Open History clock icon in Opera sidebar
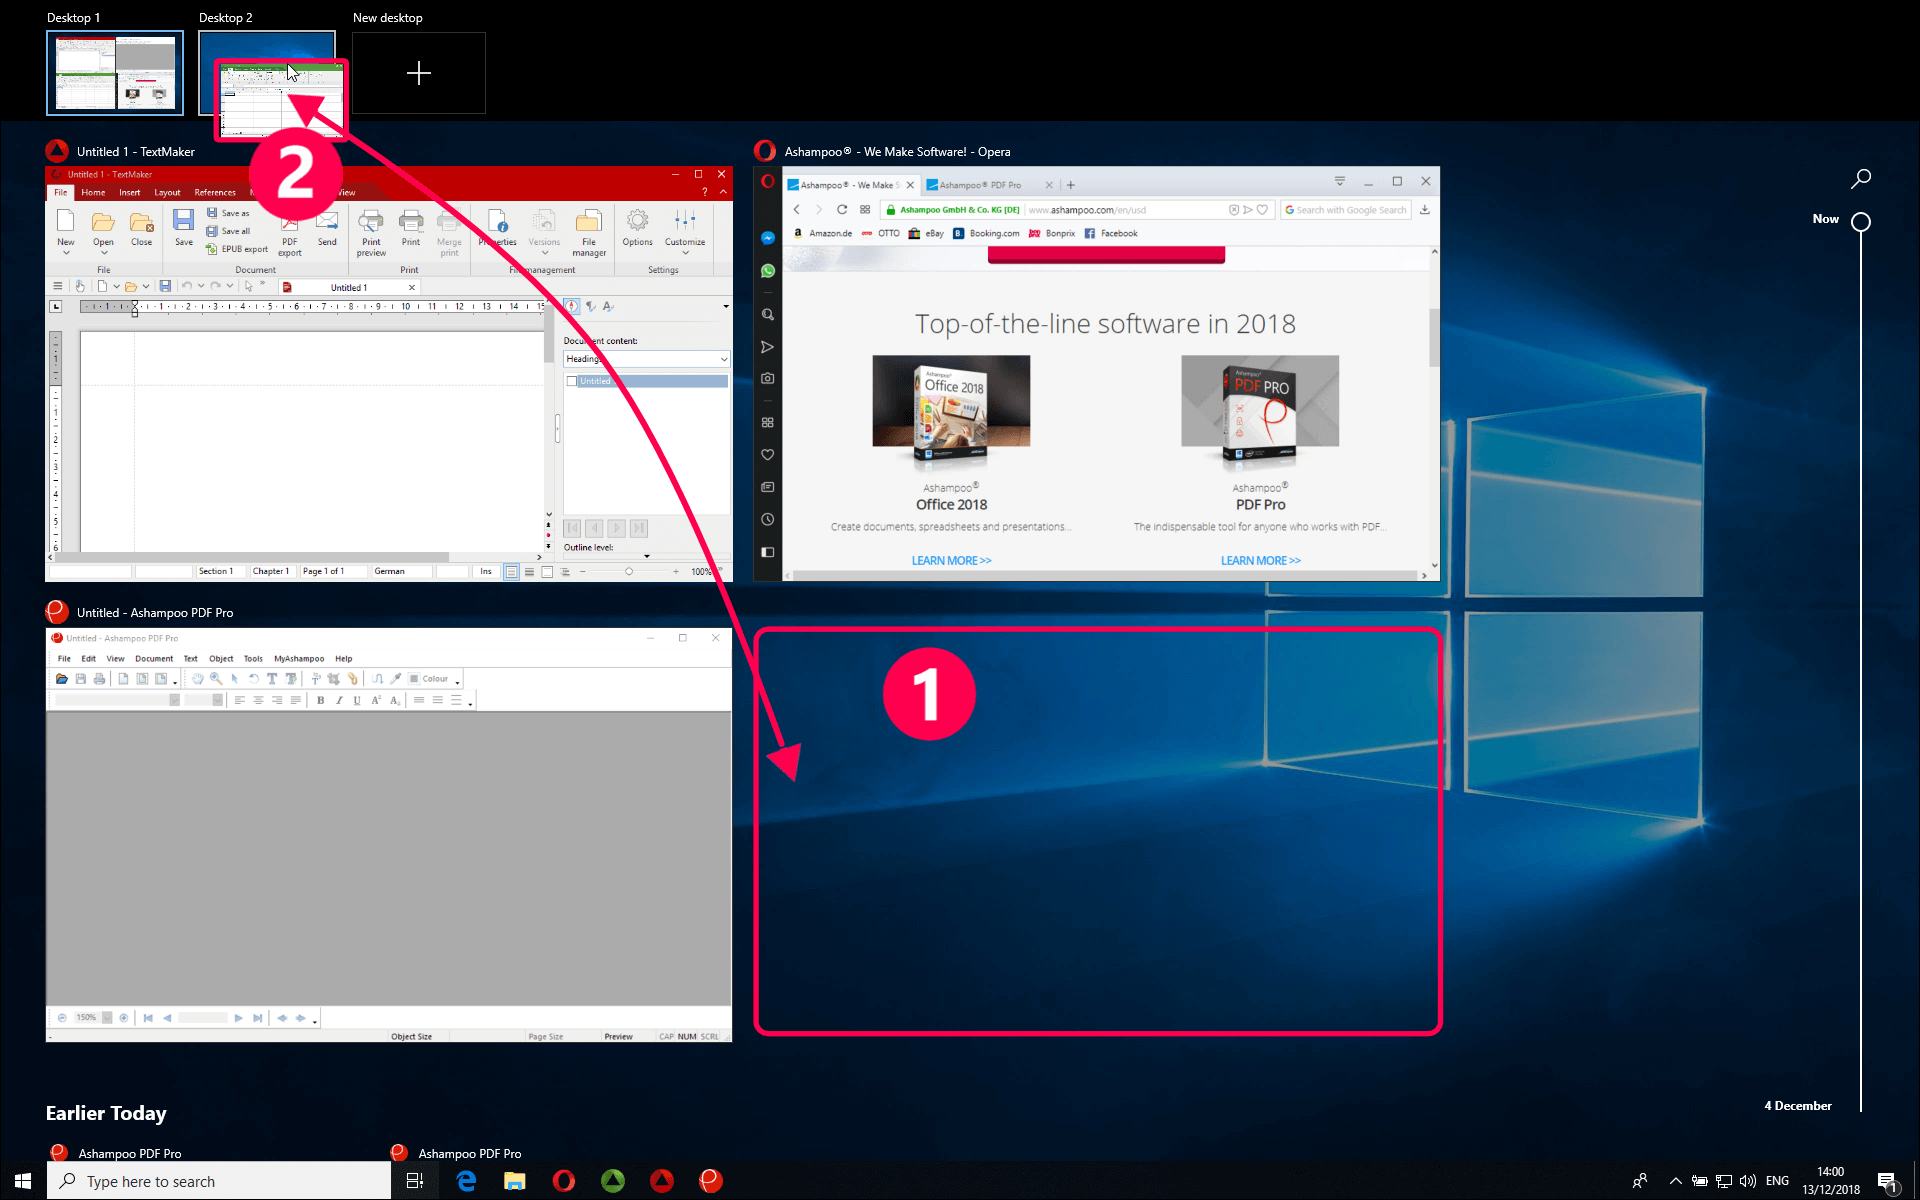1920x1200 pixels. click(x=768, y=520)
